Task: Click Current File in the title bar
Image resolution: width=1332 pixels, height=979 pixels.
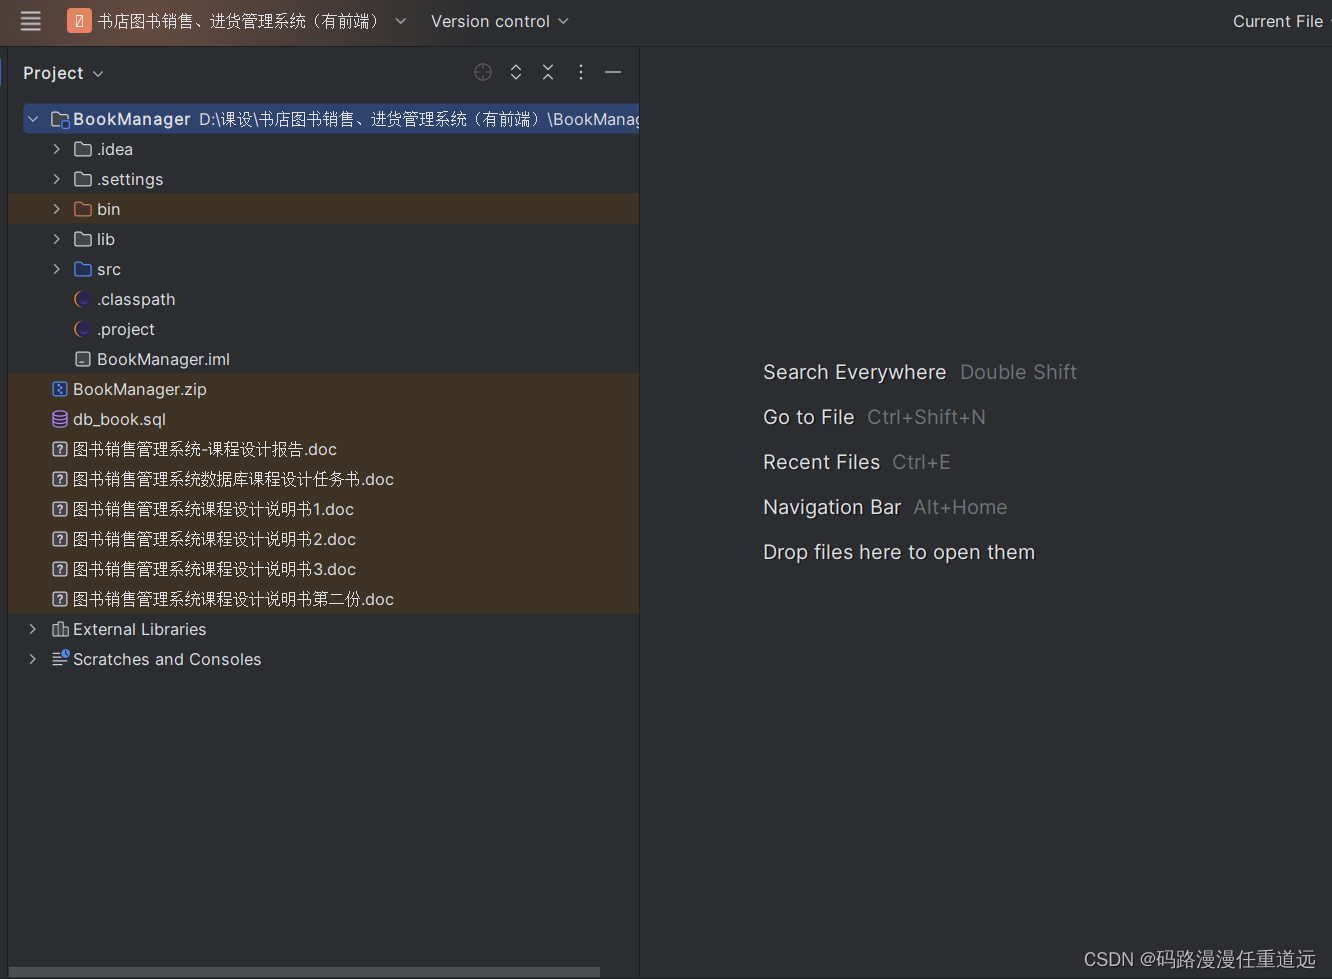Action: pos(1278,21)
